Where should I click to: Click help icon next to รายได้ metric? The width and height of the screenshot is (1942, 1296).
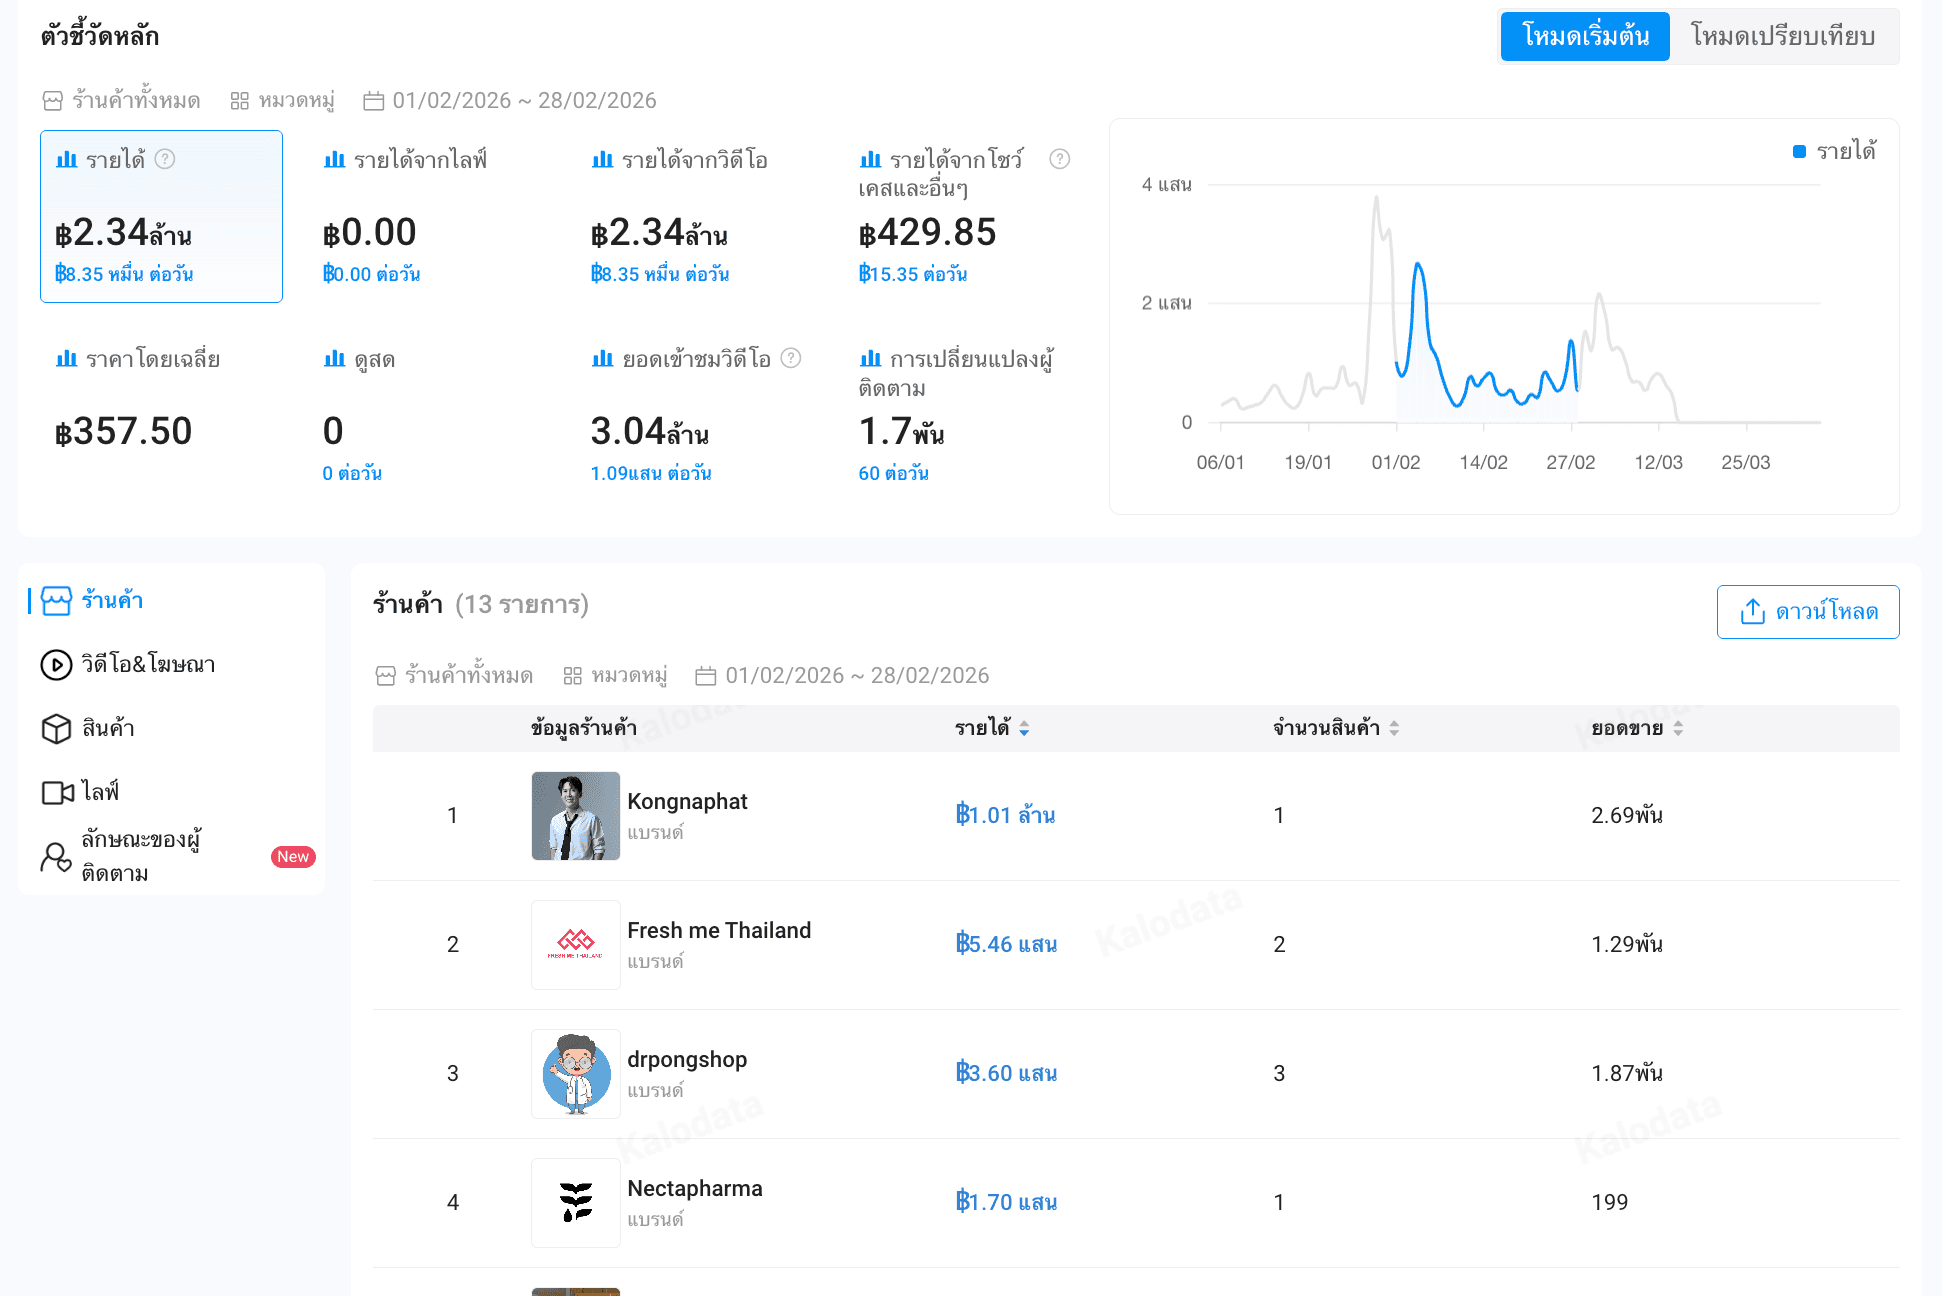[165, 159]
